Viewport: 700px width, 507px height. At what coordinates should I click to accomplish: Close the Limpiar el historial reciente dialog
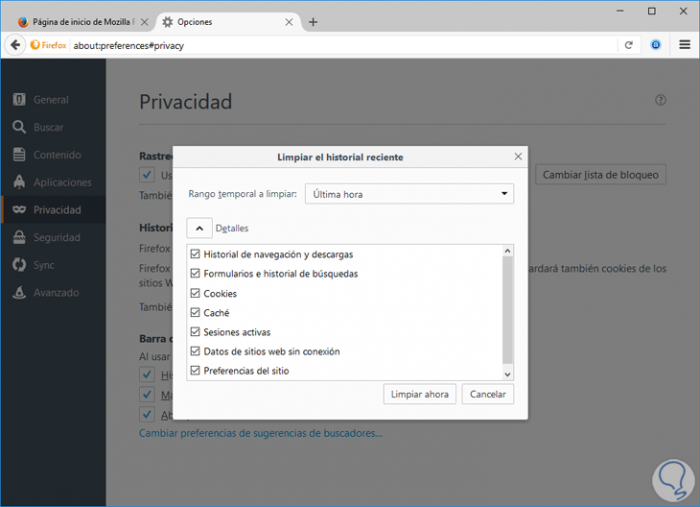(518, 157)
